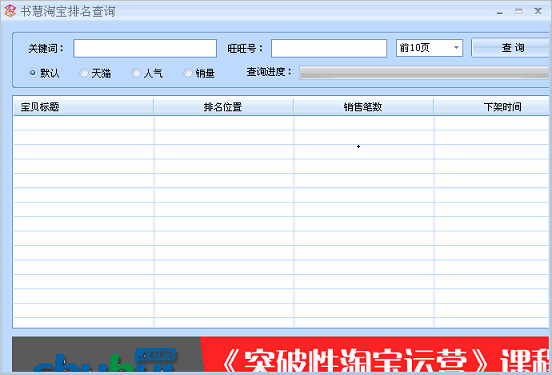Viewport: 552px width, 375px height.
Task: Maximize the window
Action: [519, 11]
